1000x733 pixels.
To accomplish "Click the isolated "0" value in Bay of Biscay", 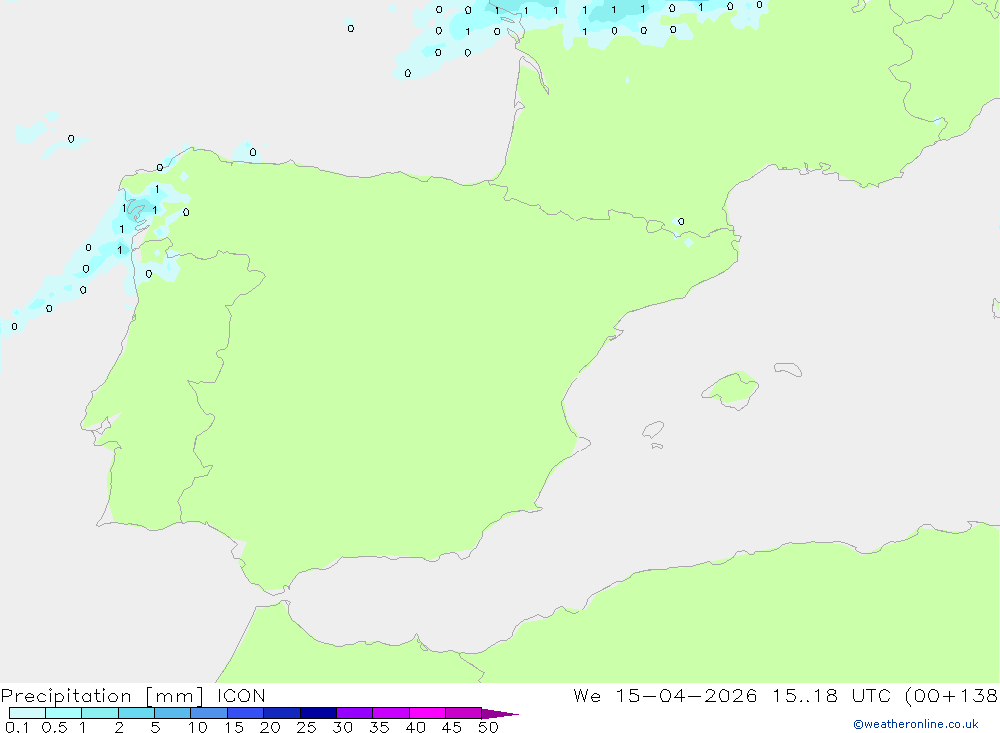I will 351,29.
